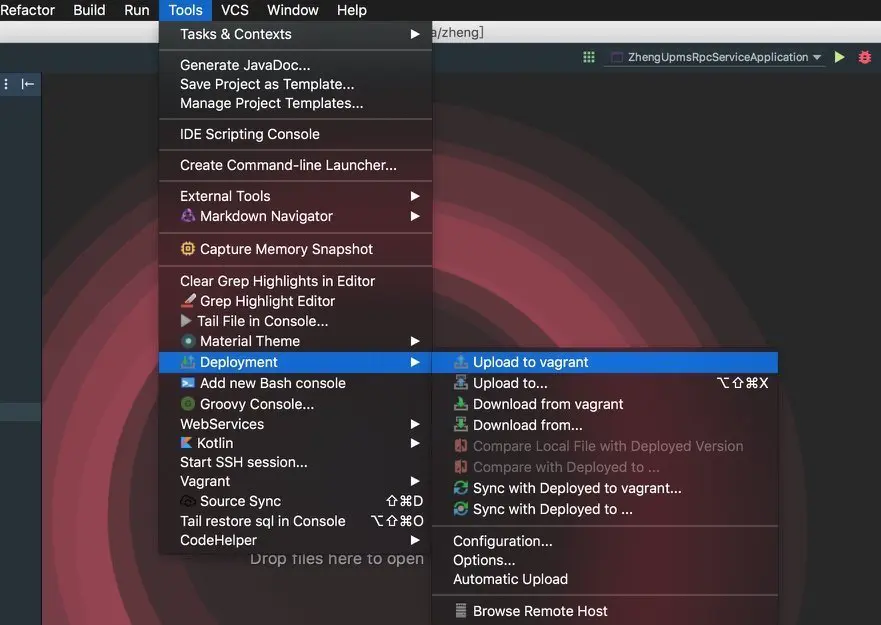Click the collapse panel icon at left
Screen dimensions: 881x625
tap(28, 84)
